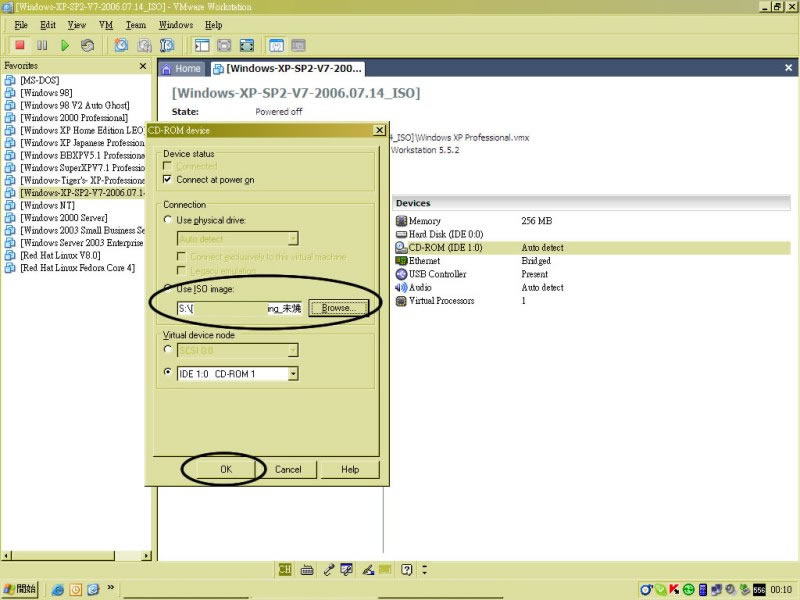Click the USB Controller device icon
Image resolution: width=800 pixels, height=600 pixels.
pos(402,274)
